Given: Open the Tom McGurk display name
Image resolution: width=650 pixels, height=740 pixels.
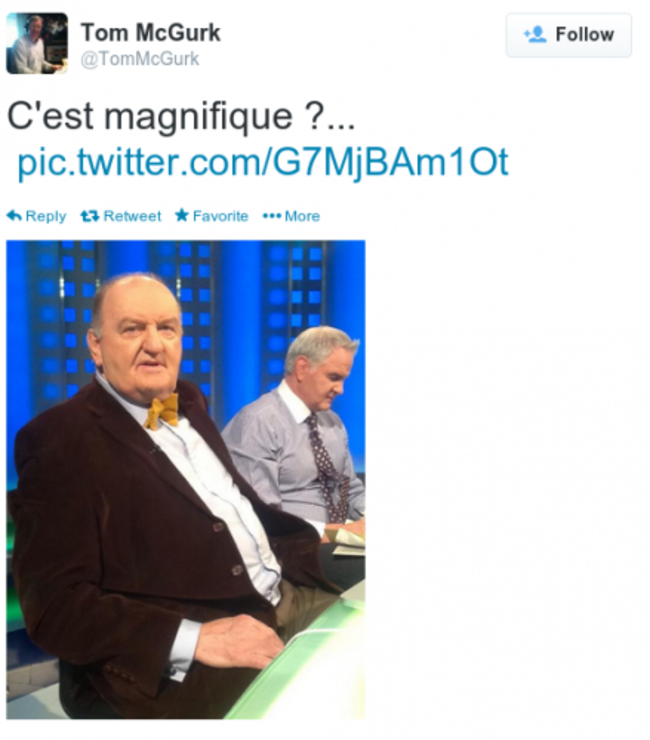Looking at the screenshot, I should [x=151, y=33].
